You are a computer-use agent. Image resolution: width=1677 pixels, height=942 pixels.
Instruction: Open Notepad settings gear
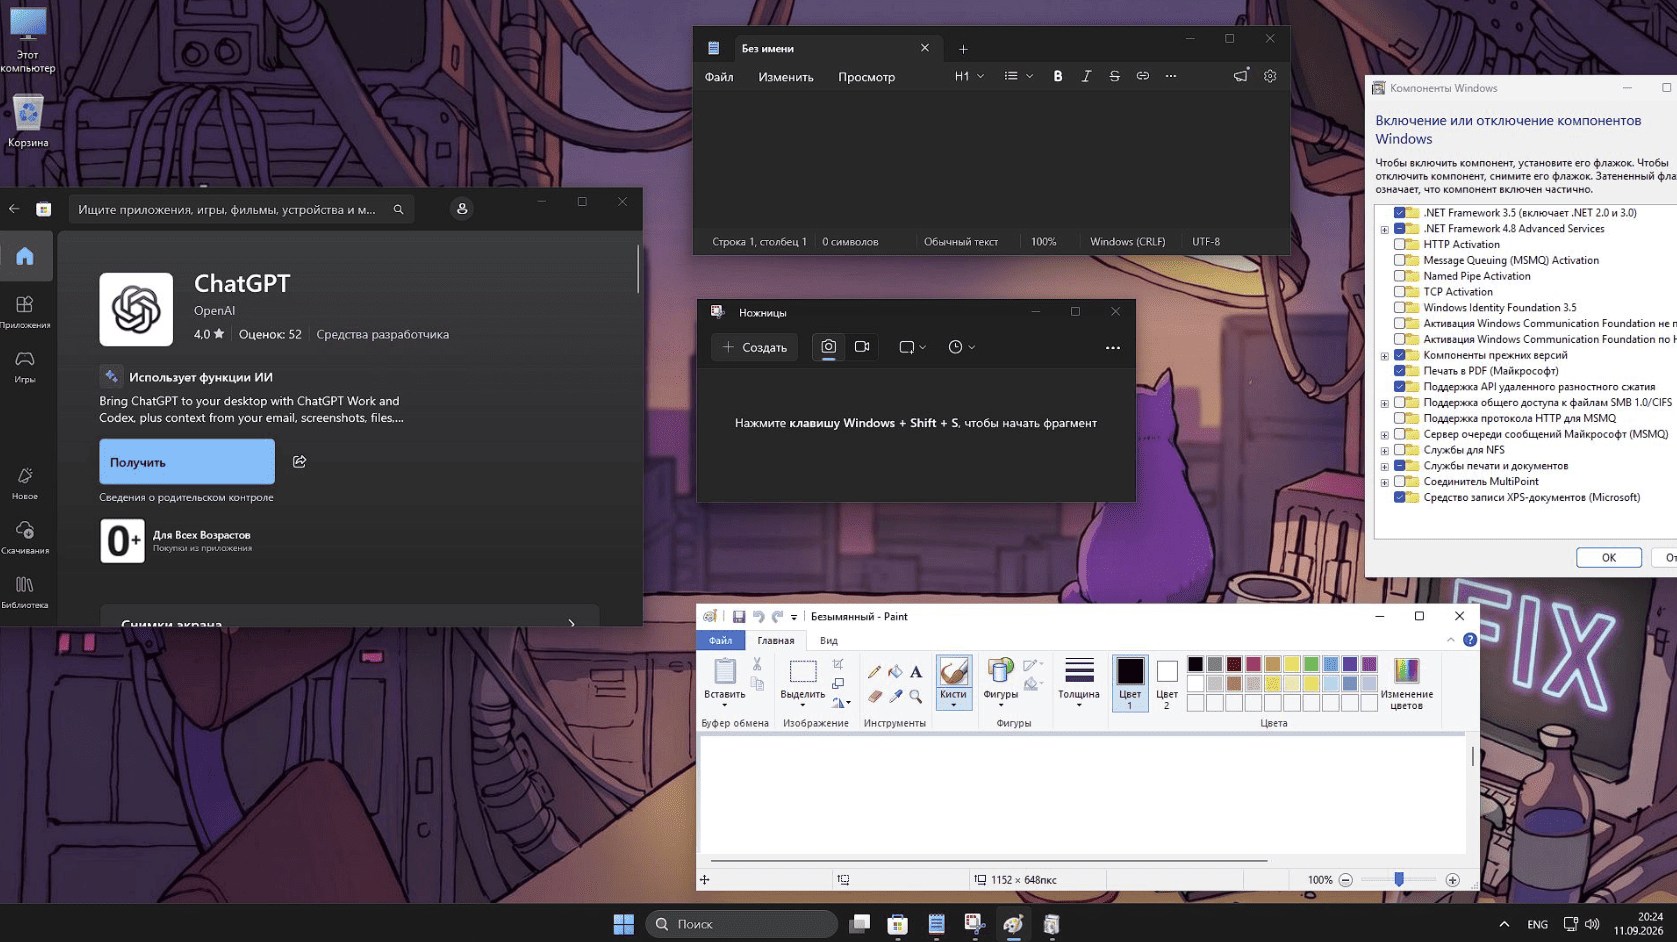pyautogui.click(x=1270, y=76)
